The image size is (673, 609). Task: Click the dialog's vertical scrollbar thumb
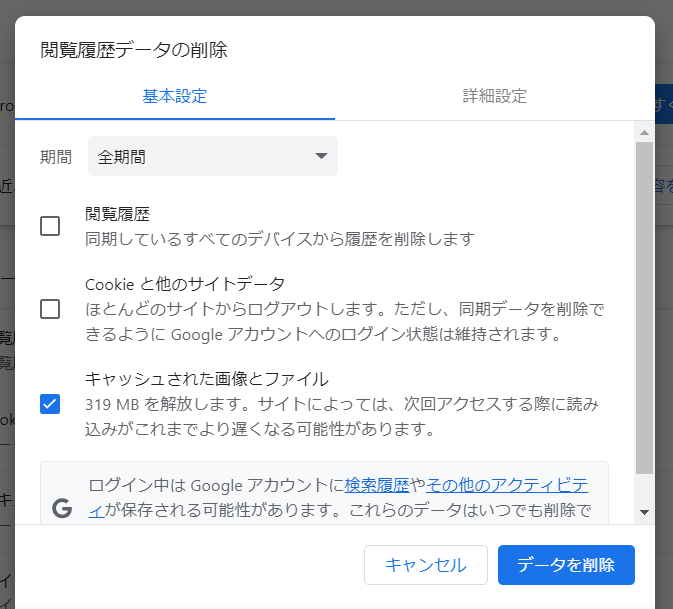click(x=644, y=300)
